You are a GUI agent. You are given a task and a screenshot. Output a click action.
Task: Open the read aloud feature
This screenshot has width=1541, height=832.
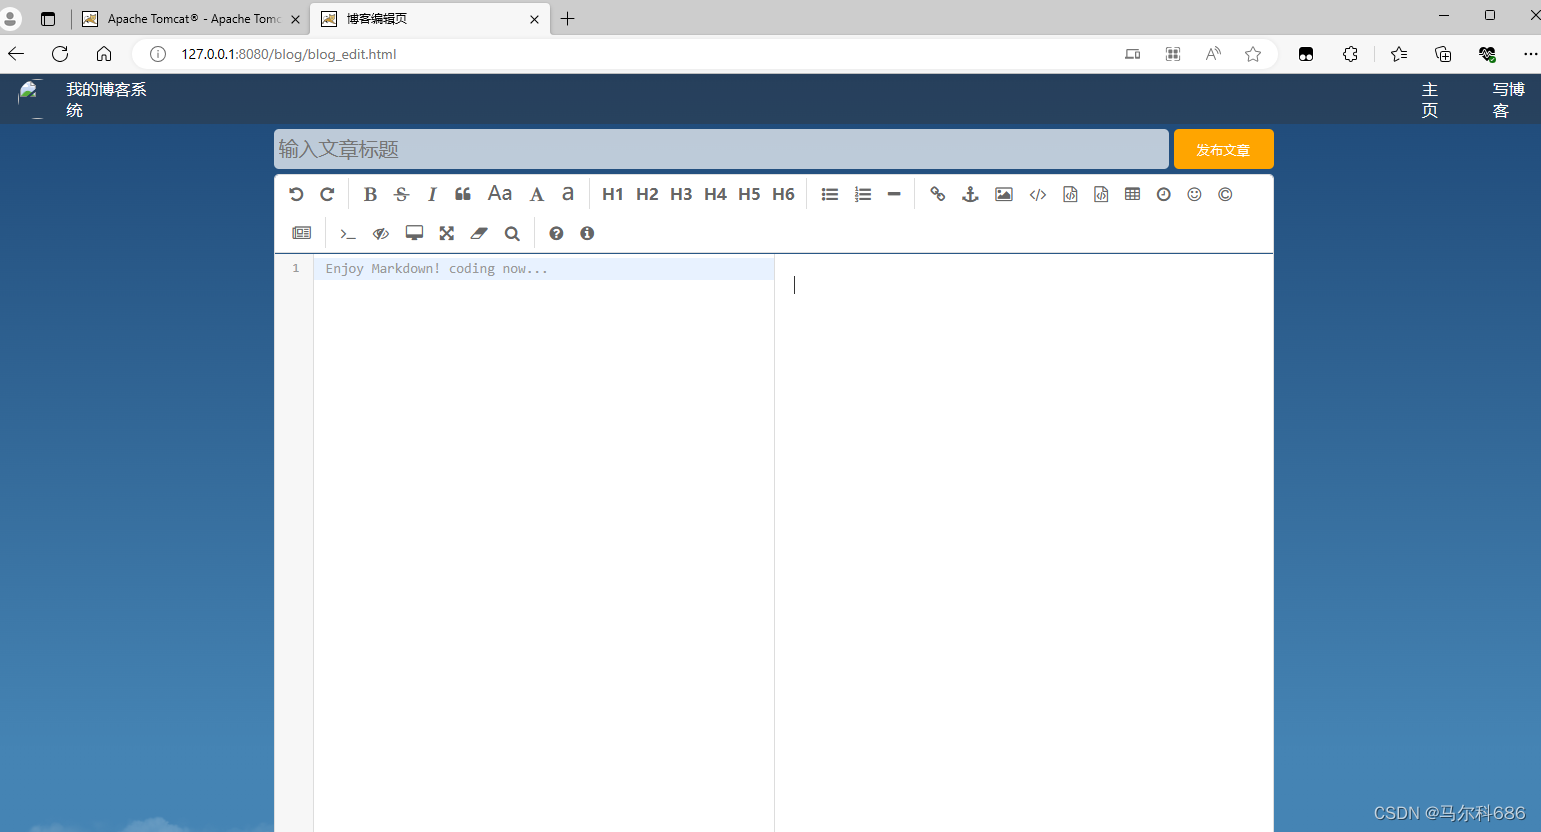(x=1213, y=54)
